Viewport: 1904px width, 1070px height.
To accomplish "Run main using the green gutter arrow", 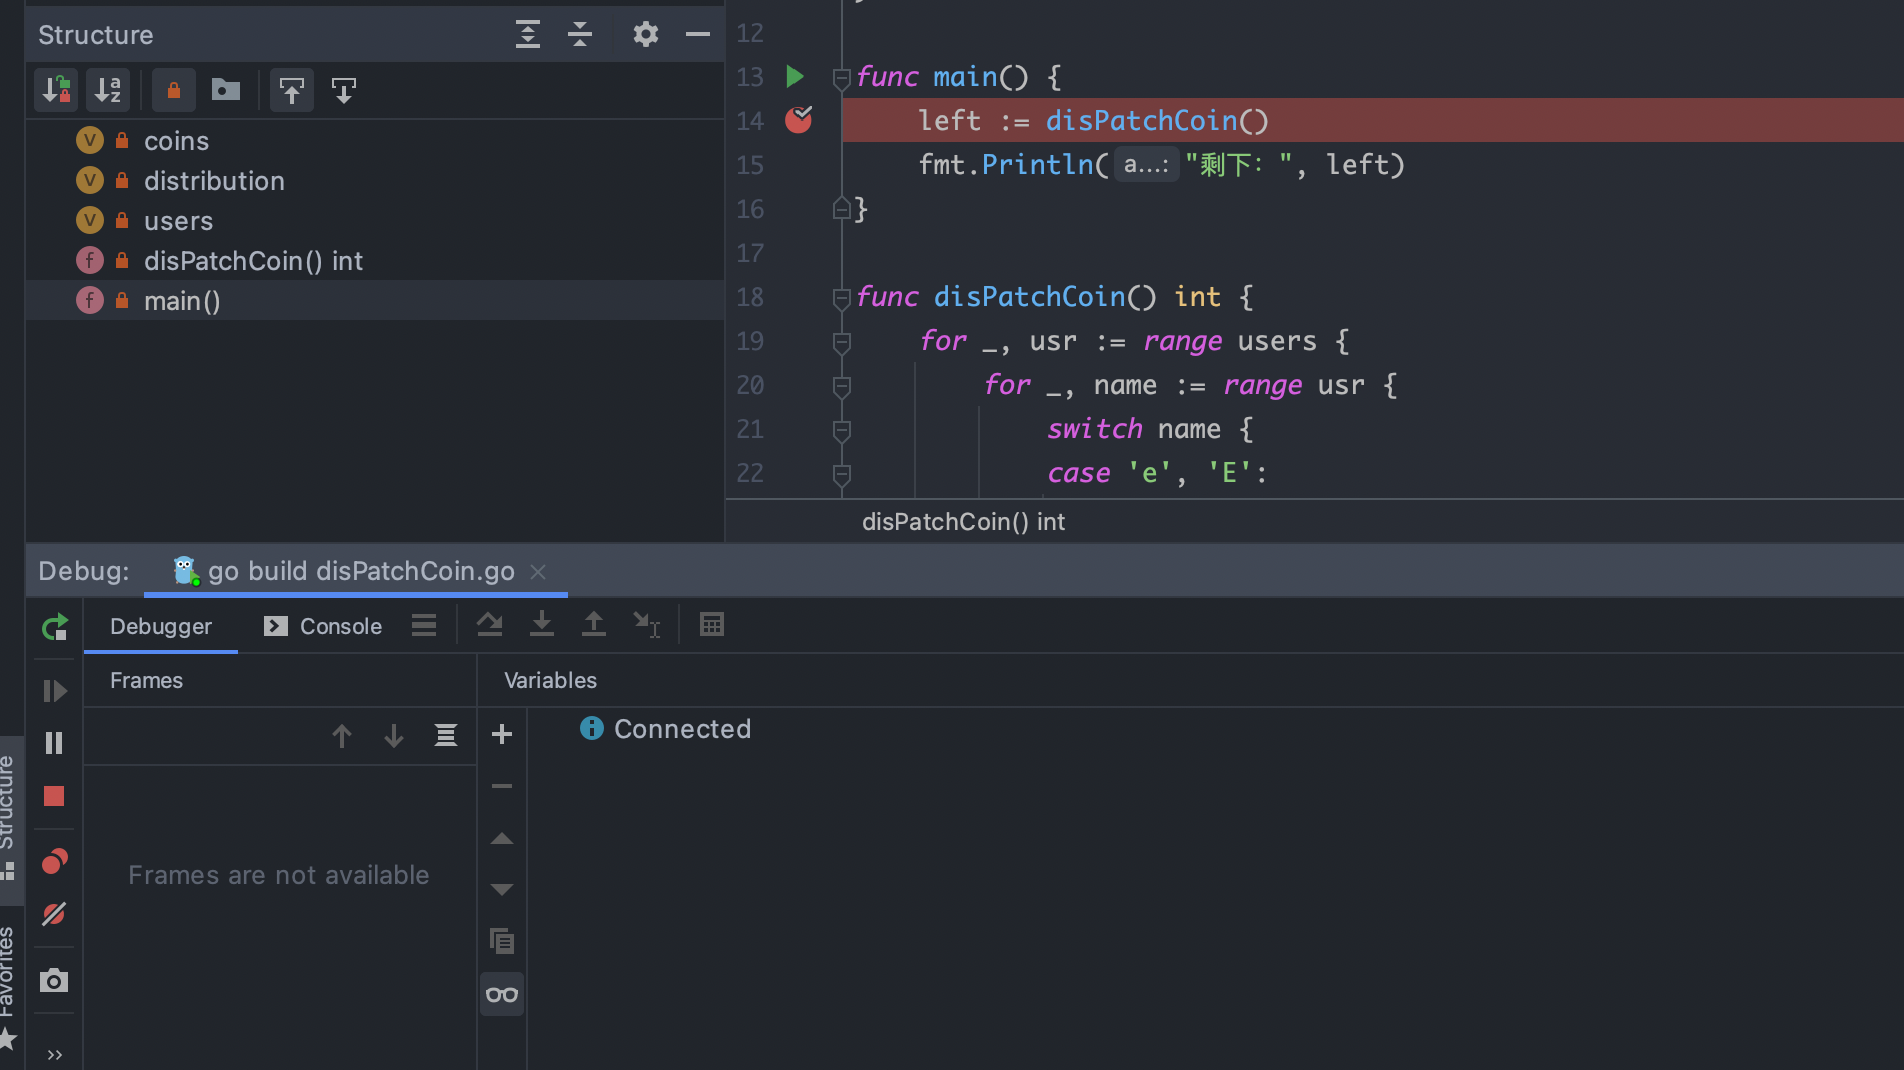I will (x=795, y=76).
